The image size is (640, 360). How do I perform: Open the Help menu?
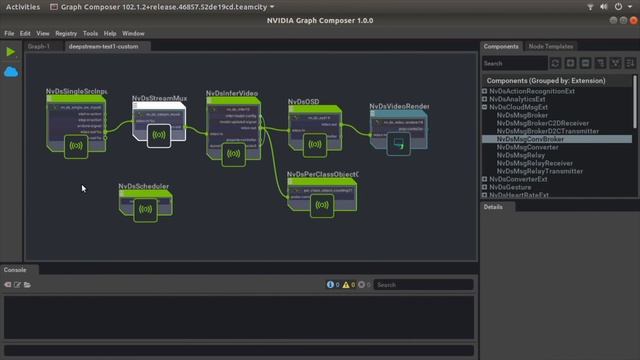click(x=110, y=33)
